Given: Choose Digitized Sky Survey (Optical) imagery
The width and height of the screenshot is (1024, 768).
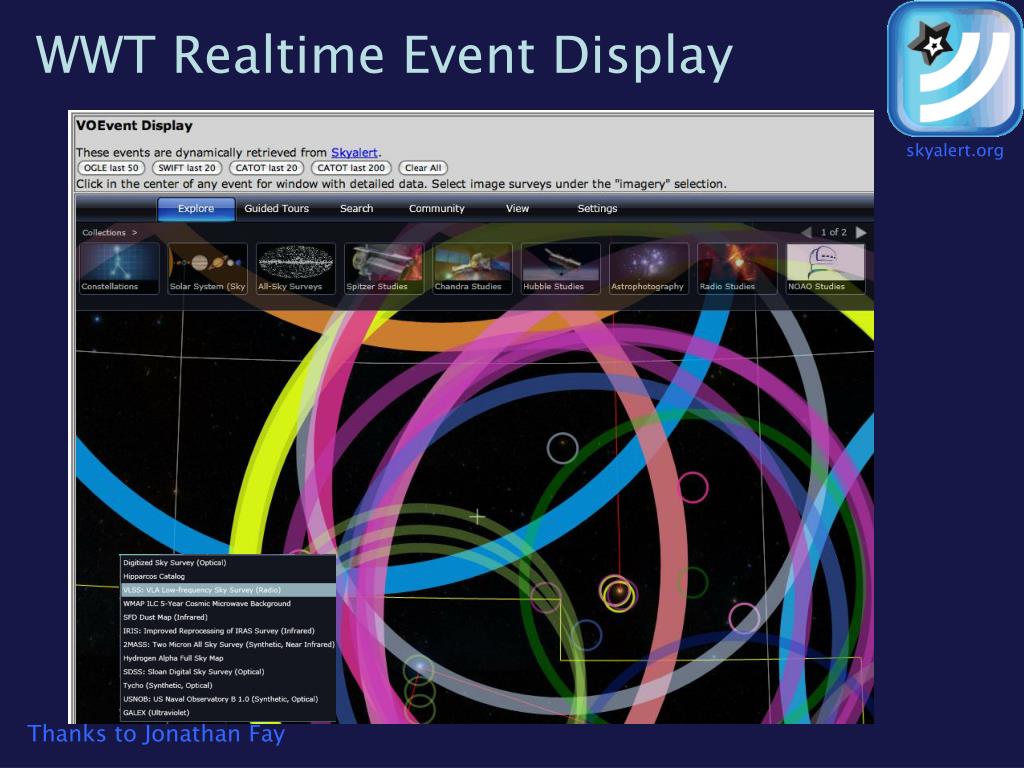Looking at the screenshot, I should (x=228, y=562).
